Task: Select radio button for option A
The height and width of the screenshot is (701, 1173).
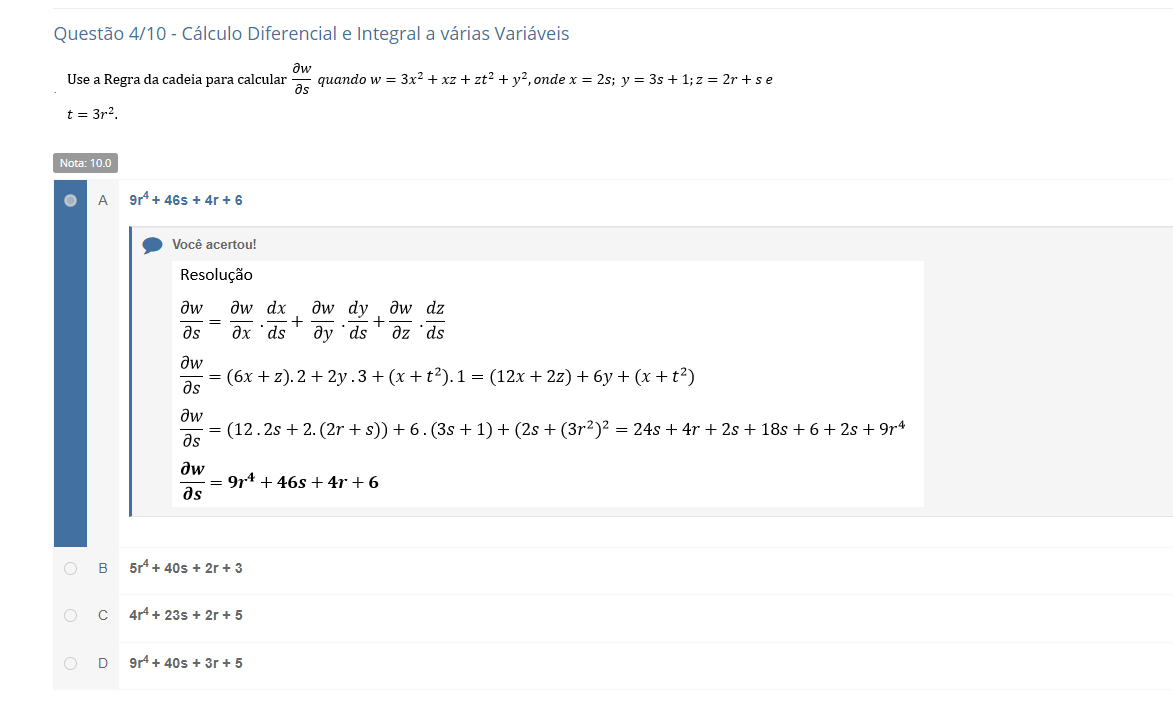Action: click(x=70, y=200)
